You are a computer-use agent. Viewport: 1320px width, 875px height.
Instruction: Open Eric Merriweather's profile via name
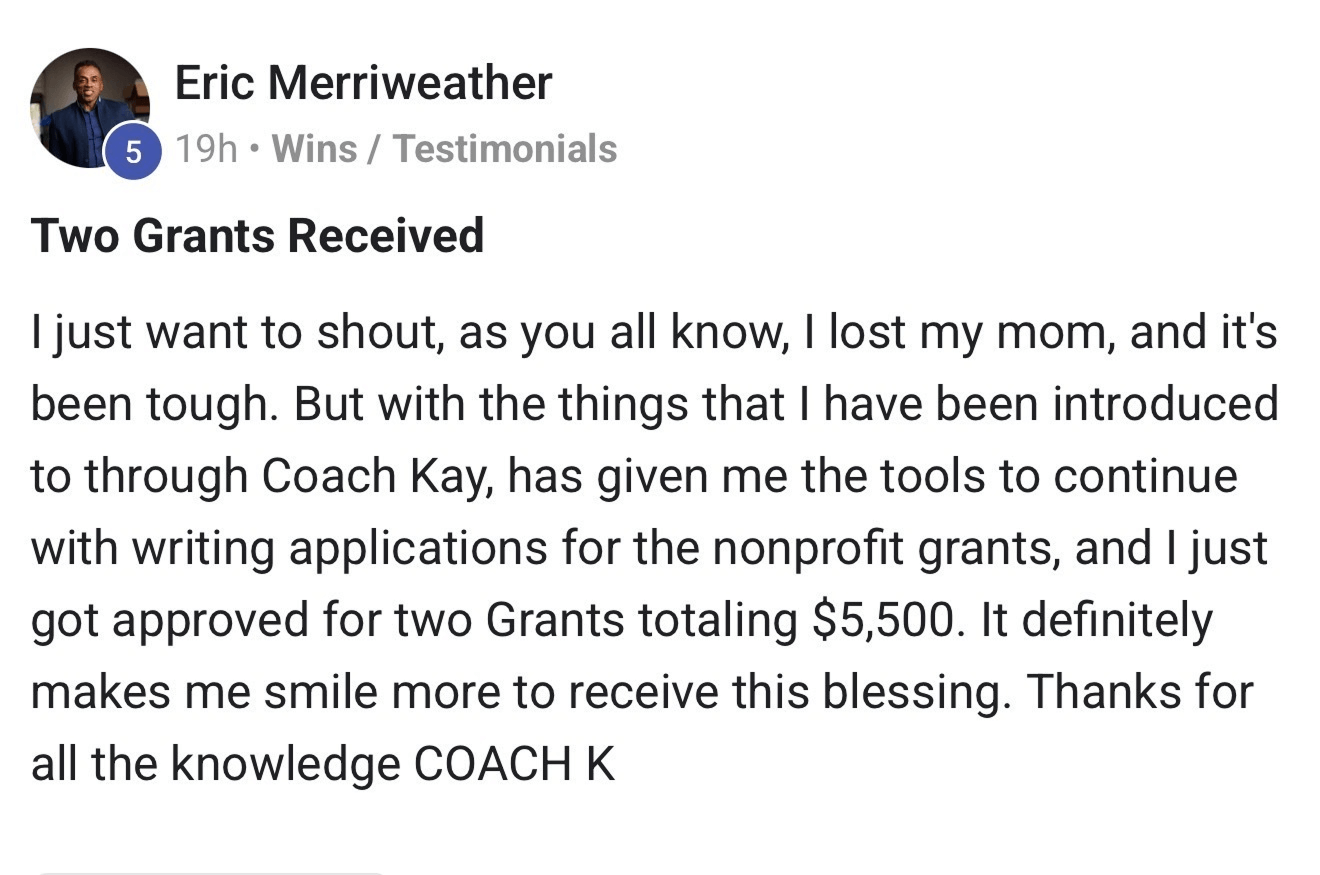pos(363,83)
